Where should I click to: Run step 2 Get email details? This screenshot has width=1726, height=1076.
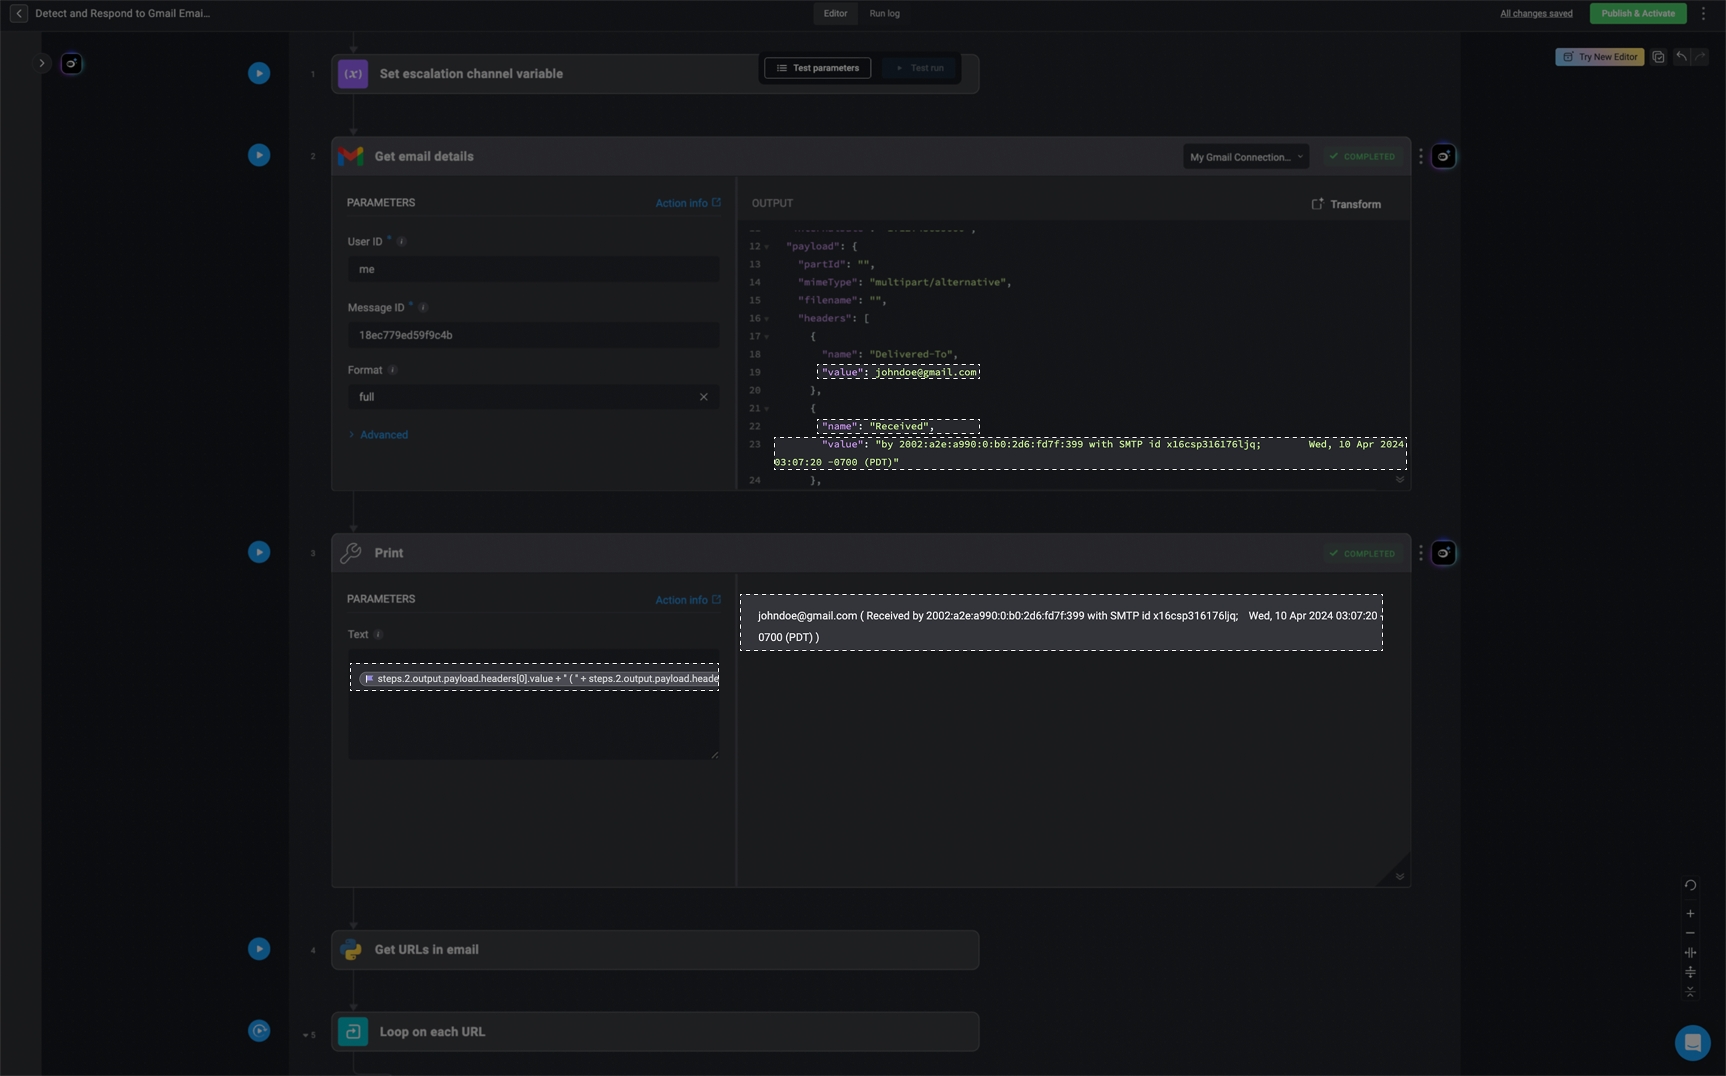click(x=259, y=155)
